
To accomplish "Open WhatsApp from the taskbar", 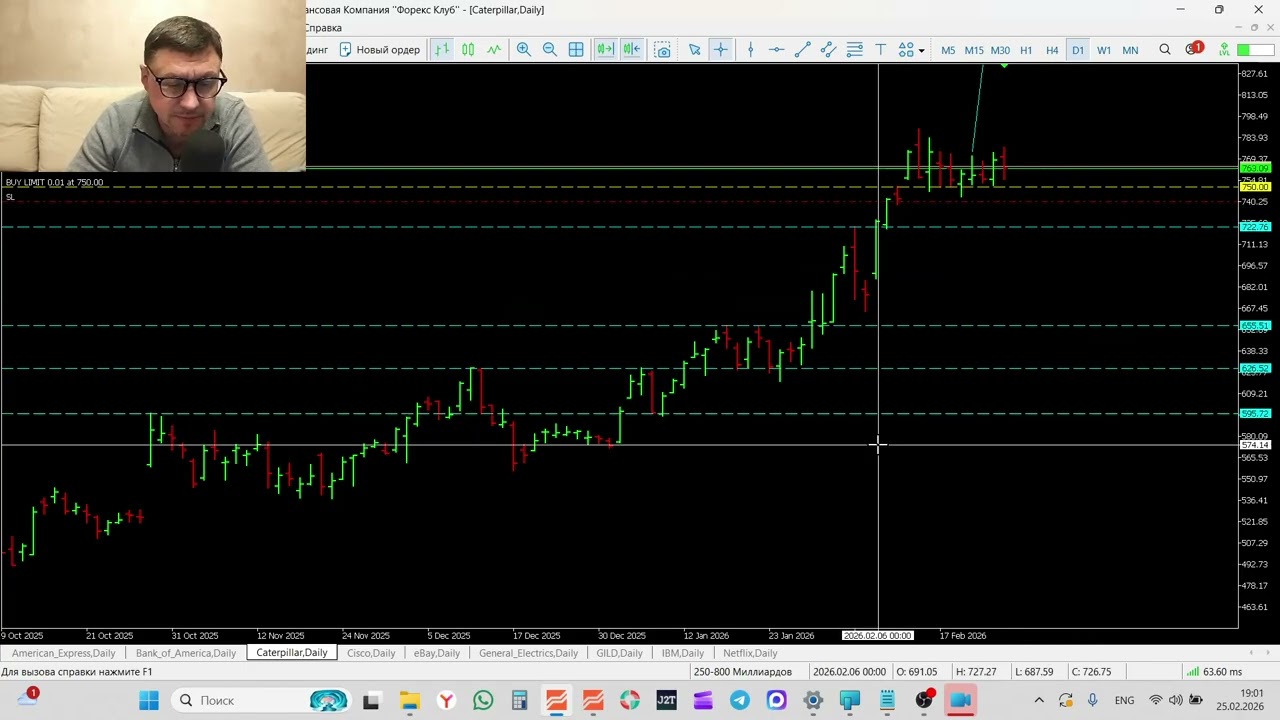I will tap(483, 700).
